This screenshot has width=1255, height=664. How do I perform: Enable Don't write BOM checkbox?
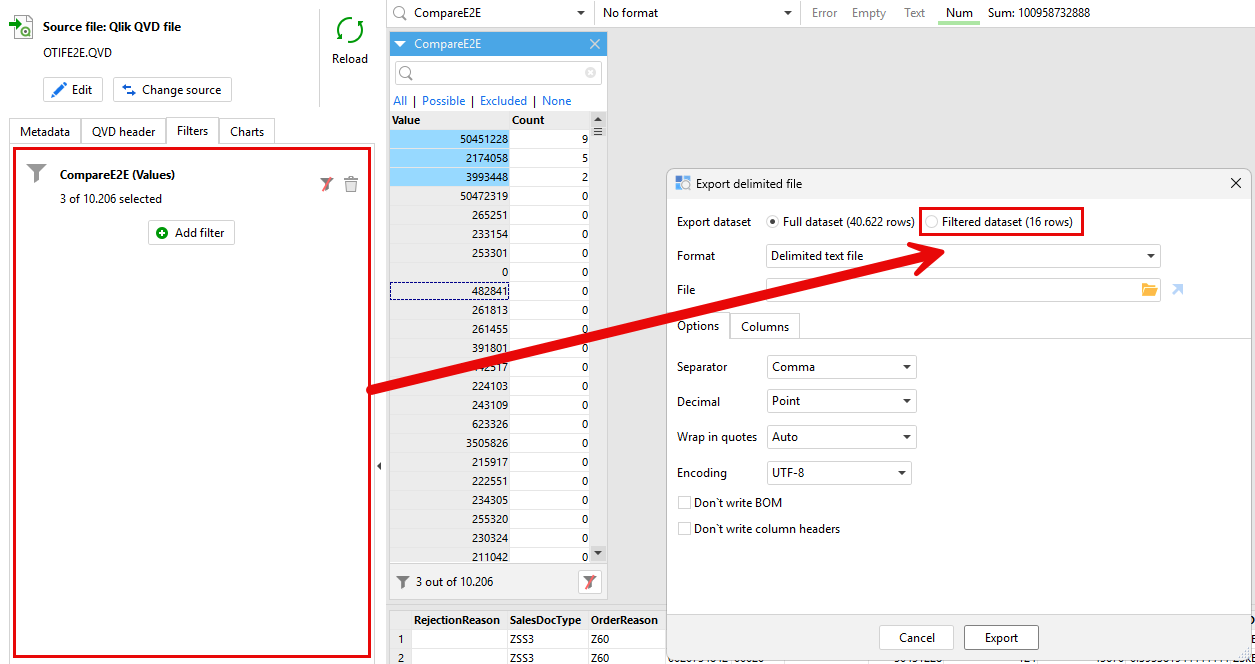point(685,503)
